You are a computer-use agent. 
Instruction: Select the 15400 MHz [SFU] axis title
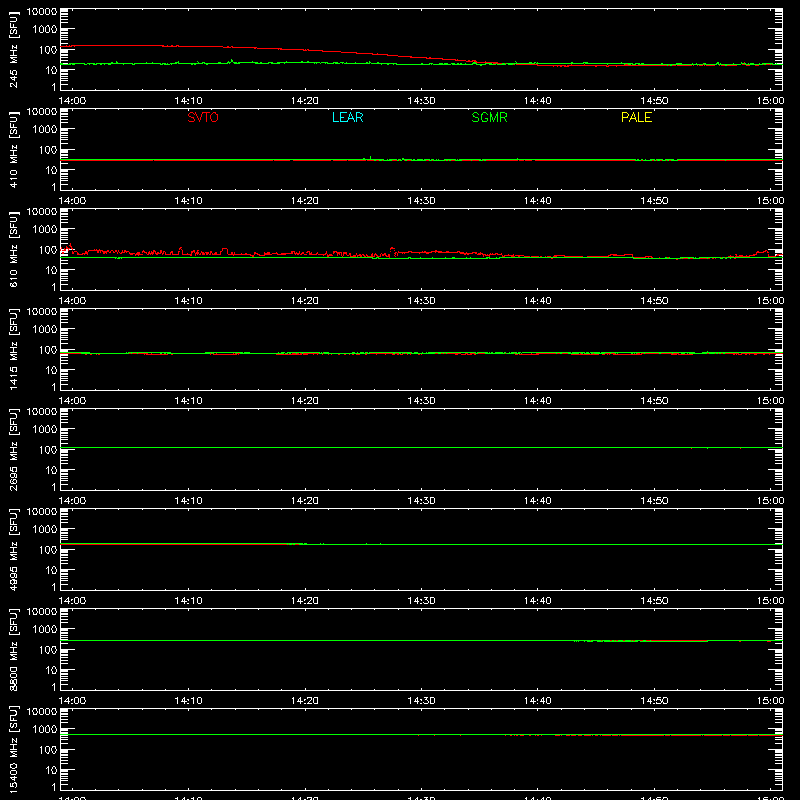coord(14,749)
